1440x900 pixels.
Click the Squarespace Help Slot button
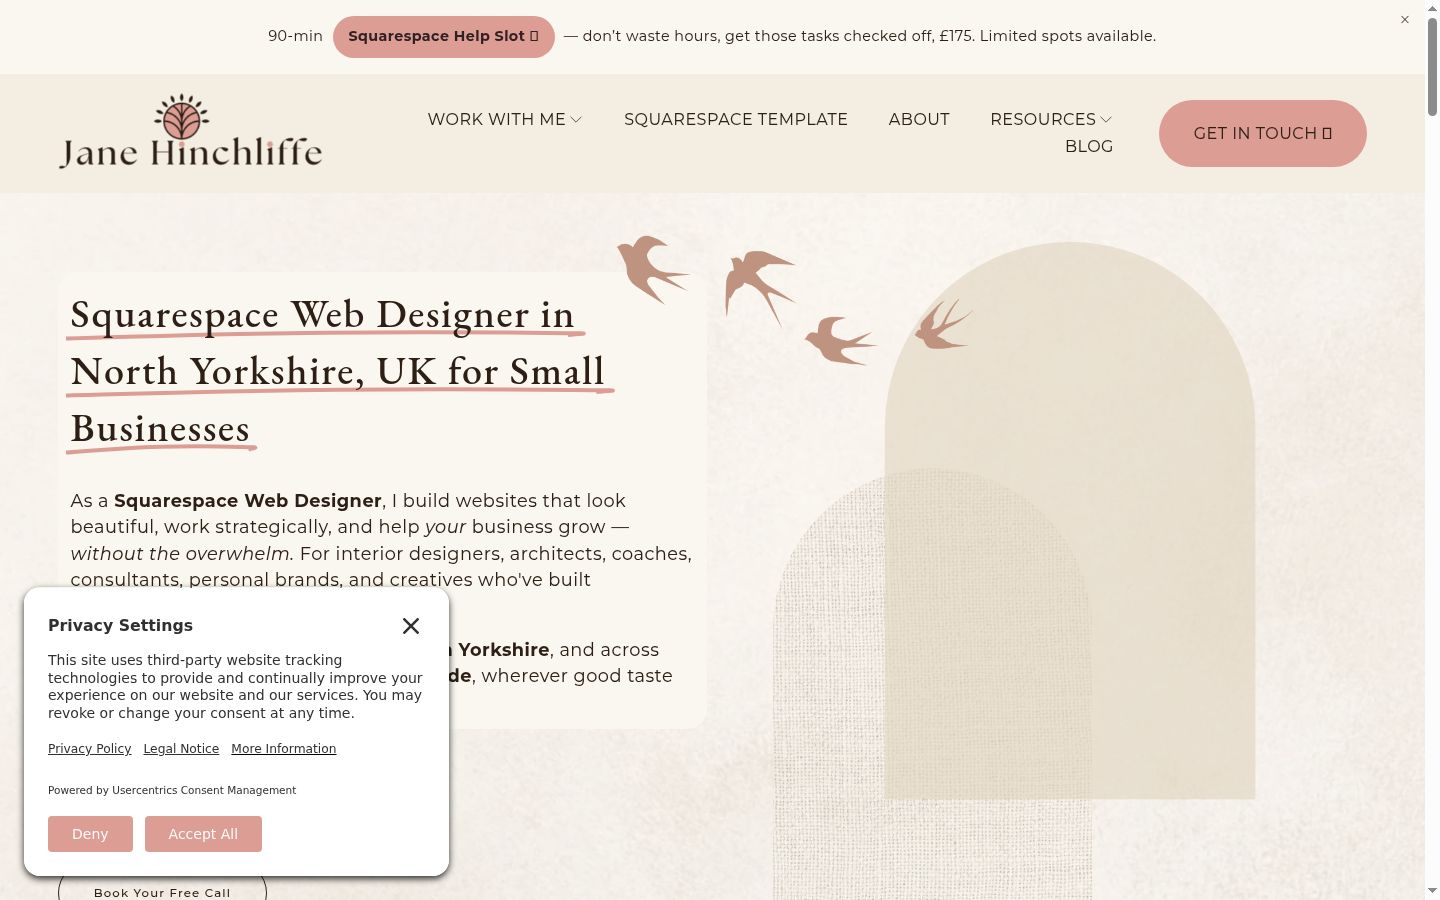[x=444, y=37]
